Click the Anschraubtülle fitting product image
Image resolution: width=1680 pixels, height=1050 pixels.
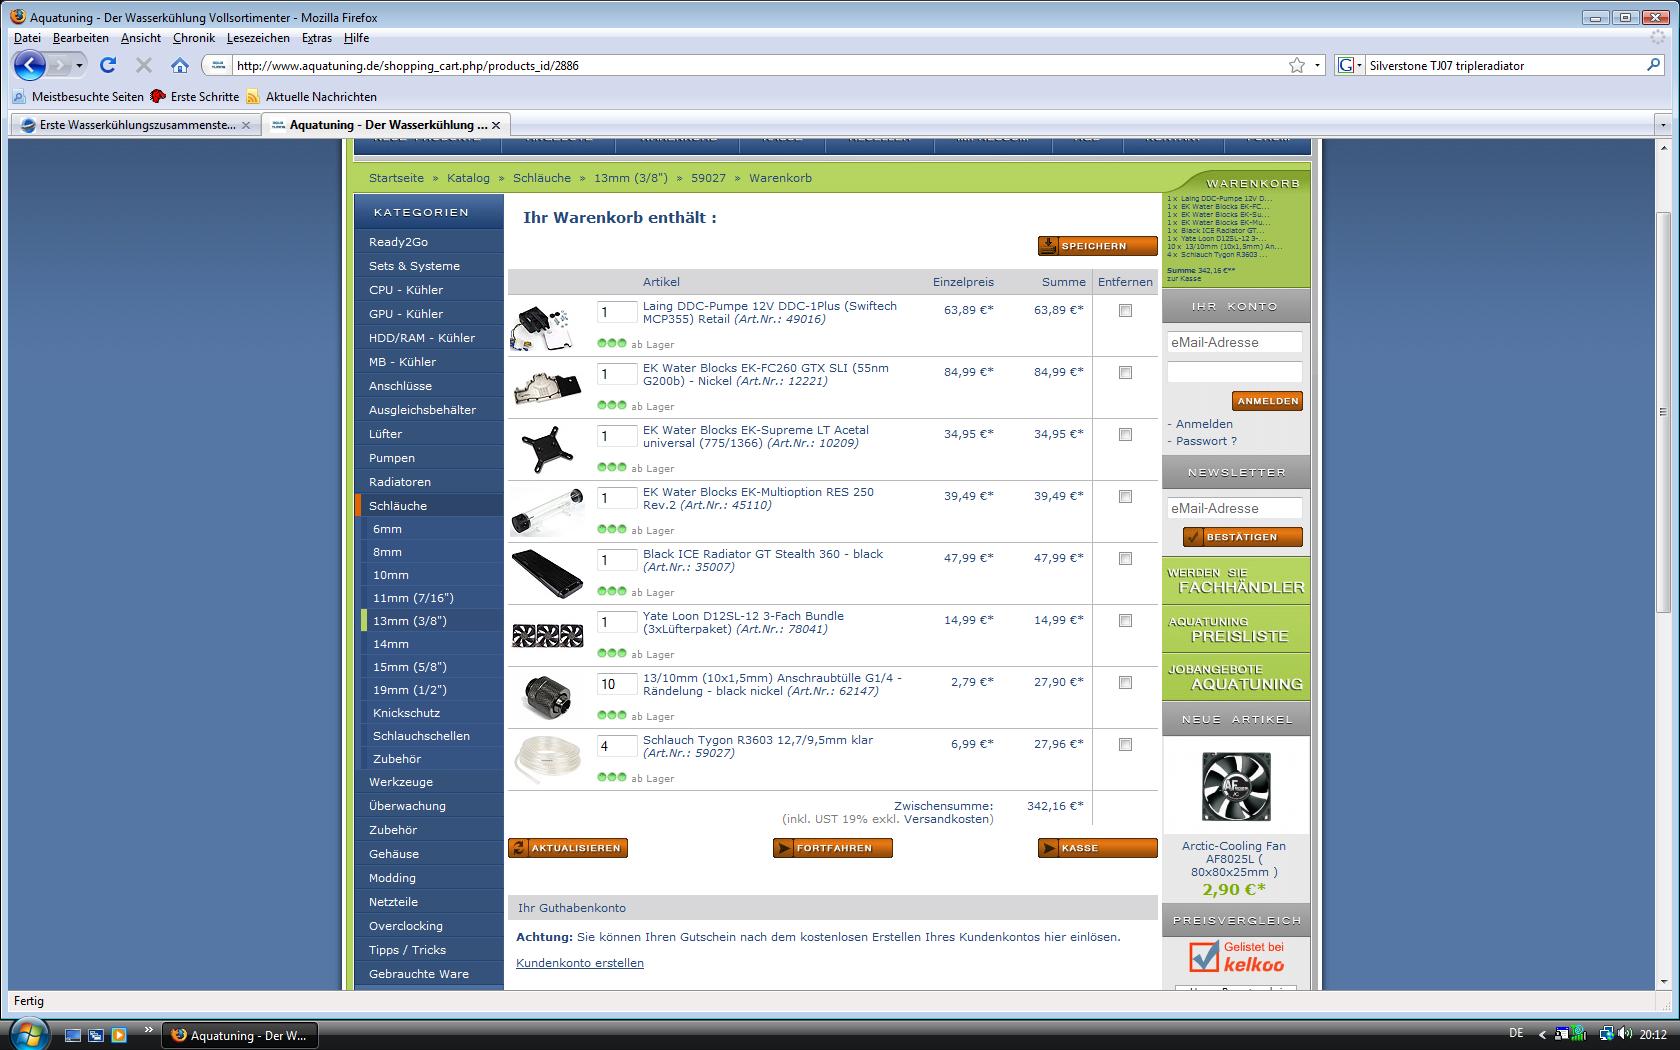coord(547,697)
